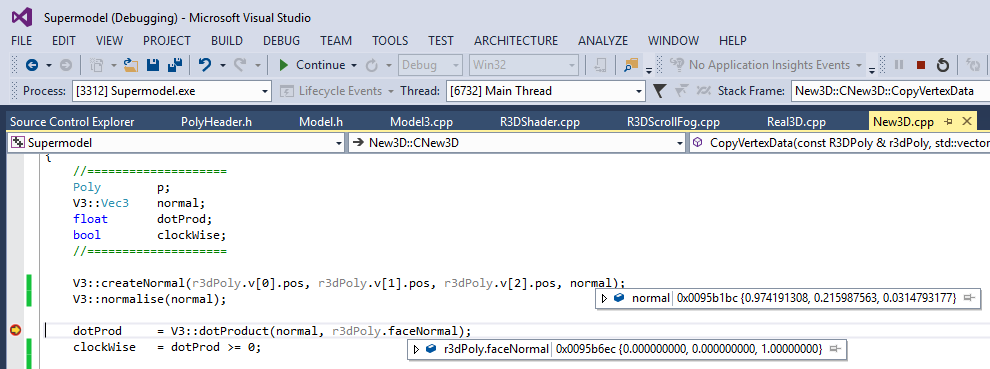The height and width of the screenshot is (369, 990).
Task: Switch to the Model3.cpp tab
Action: point(421,122)
